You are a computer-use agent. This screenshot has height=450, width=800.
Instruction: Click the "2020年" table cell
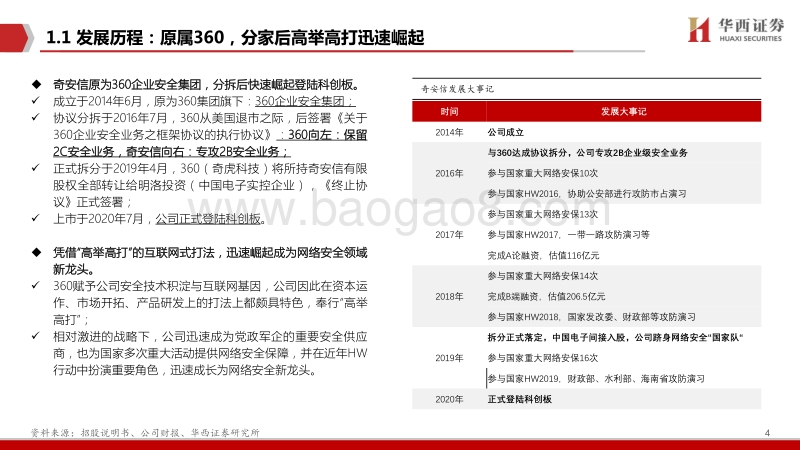click(449, 399)
